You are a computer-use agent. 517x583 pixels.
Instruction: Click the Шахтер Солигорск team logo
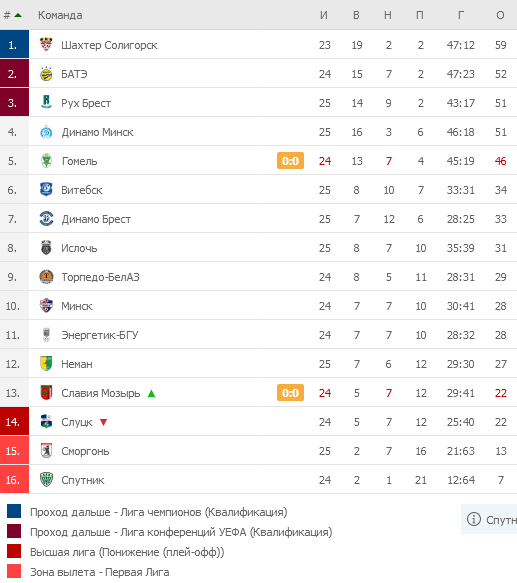click(46, 45)
